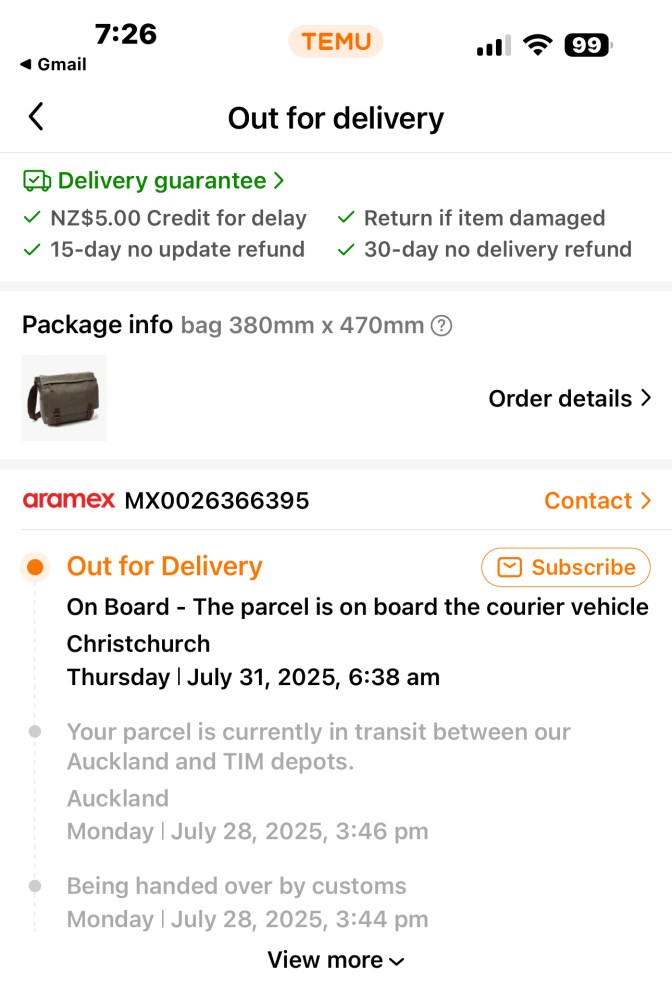The image size is (672, 986).
Task: Tap the orange Out for Delivery status dot
Action: click(x=35, y=568)
